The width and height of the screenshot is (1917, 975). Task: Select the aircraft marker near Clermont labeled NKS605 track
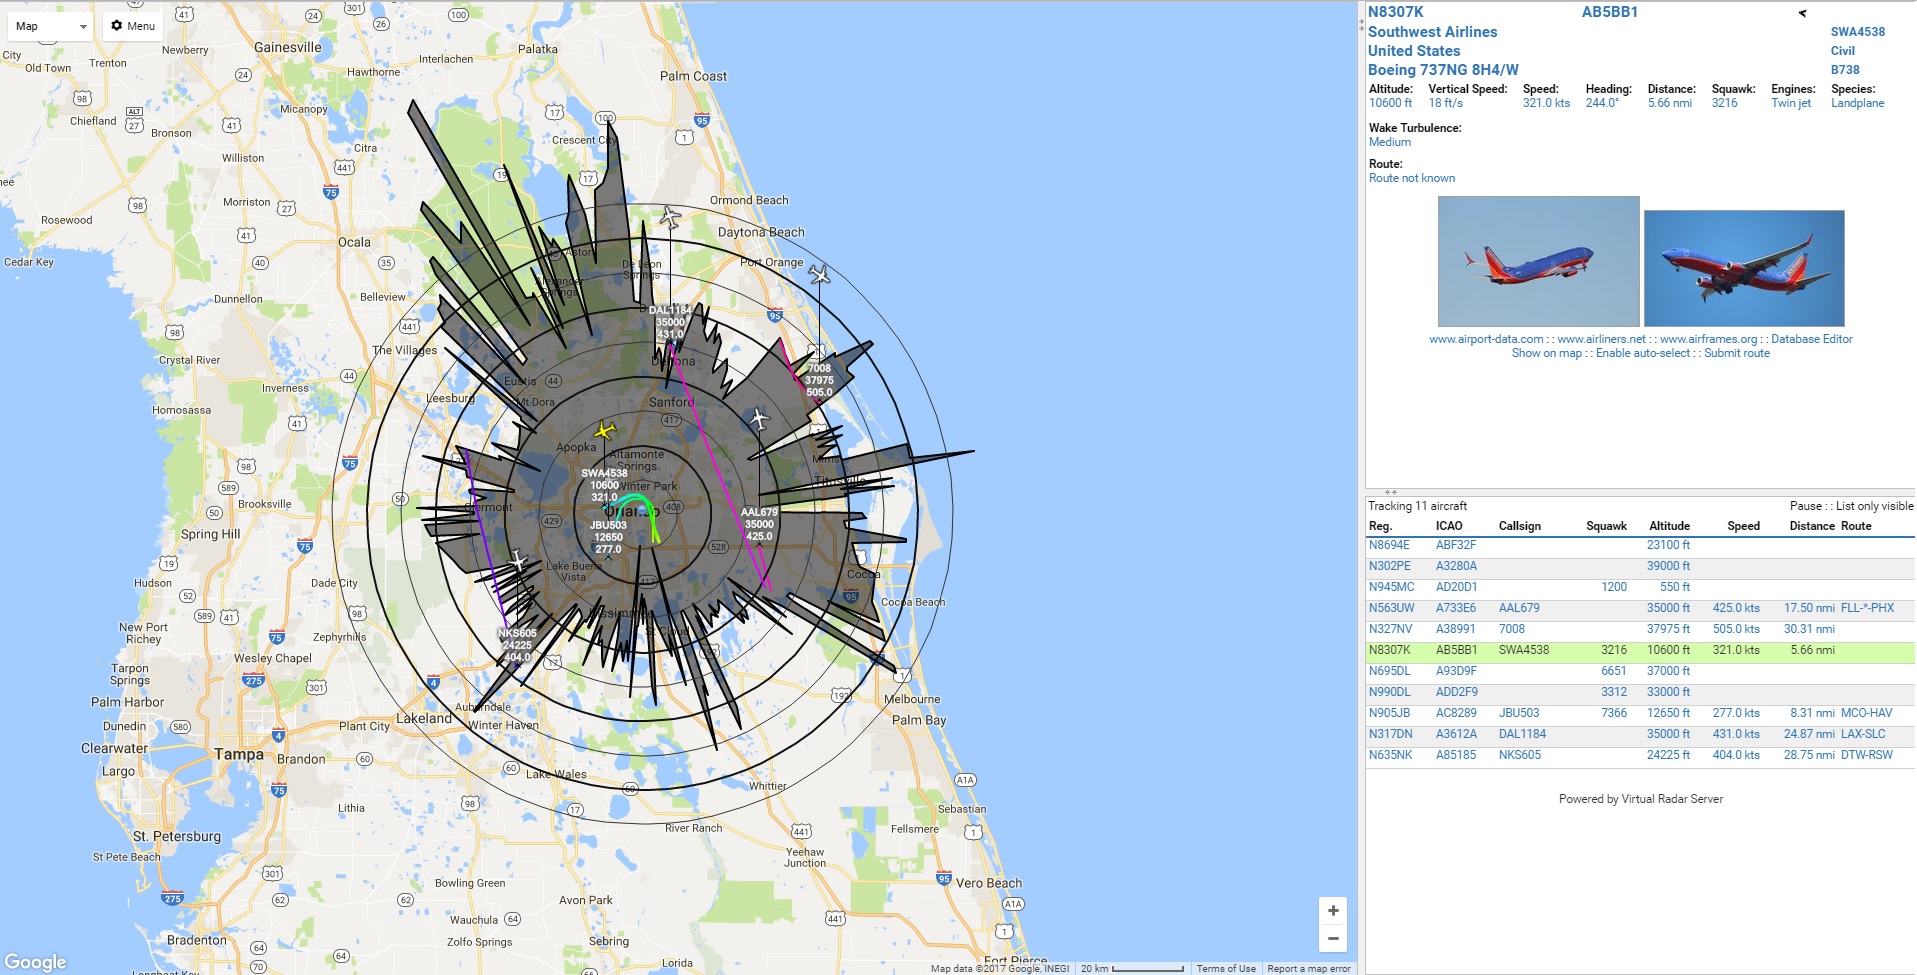tap(518, 560)
